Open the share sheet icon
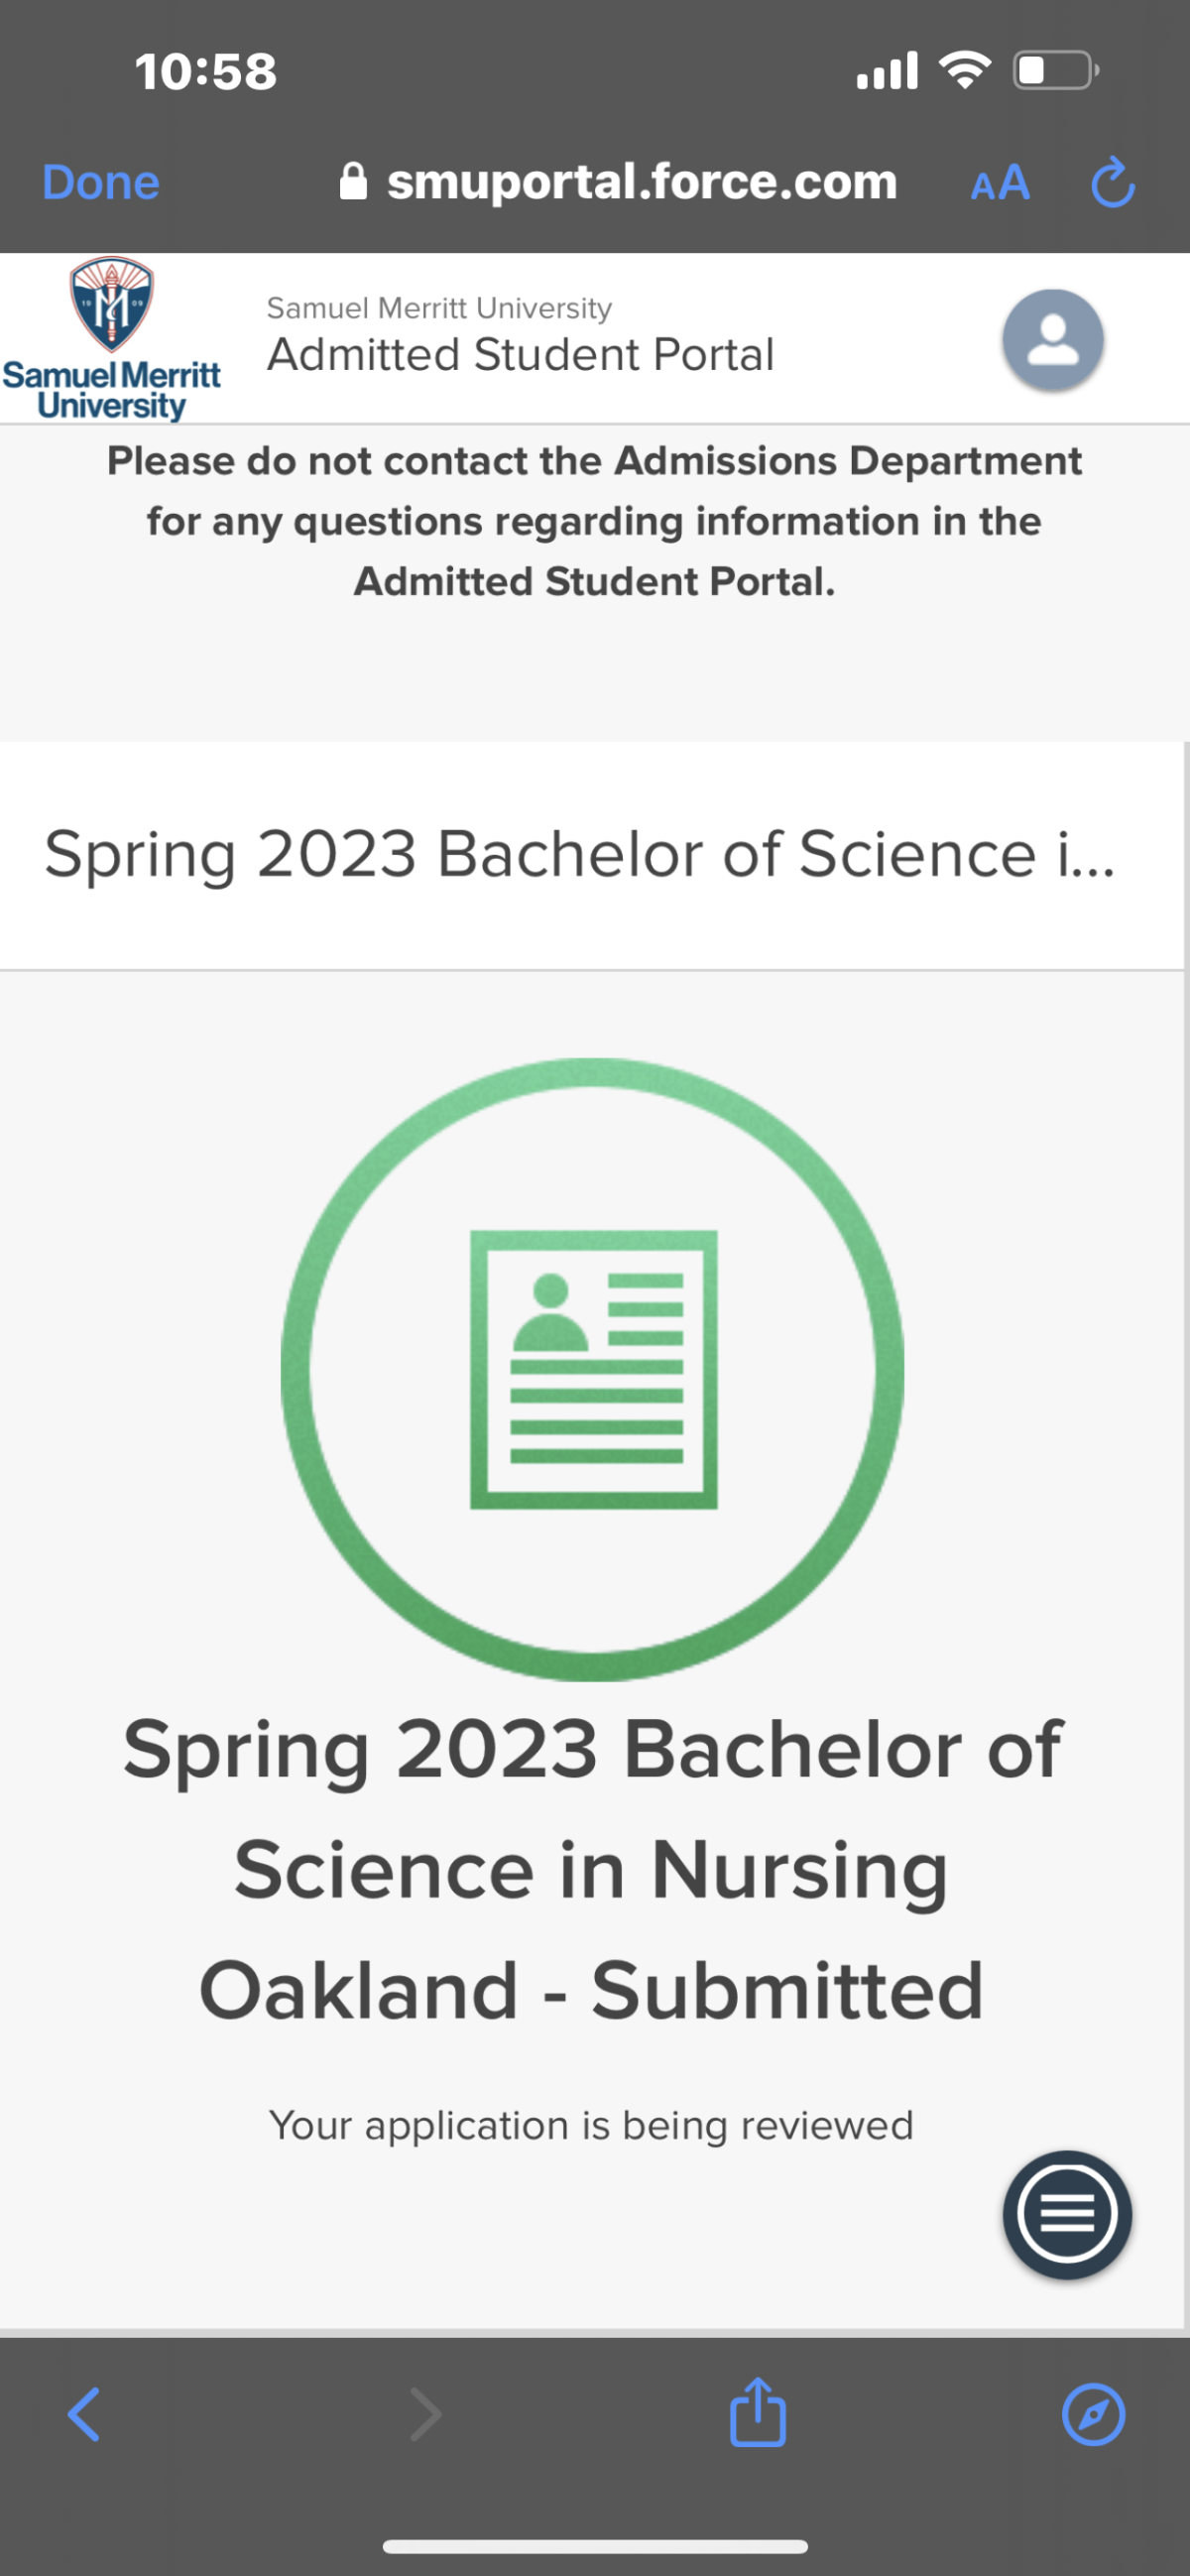The height and width of the screenshot is (2576, 1190). [758, 2412]
